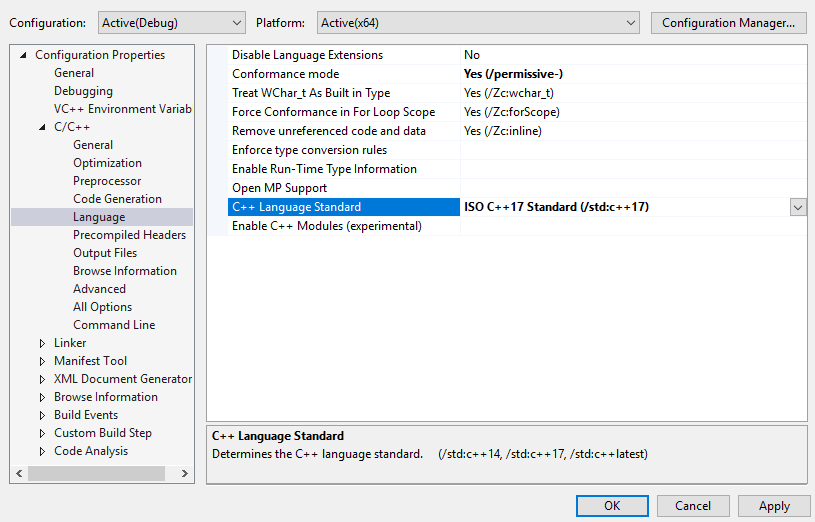Expand the Manifest Tool node arrow

(43, 361)
